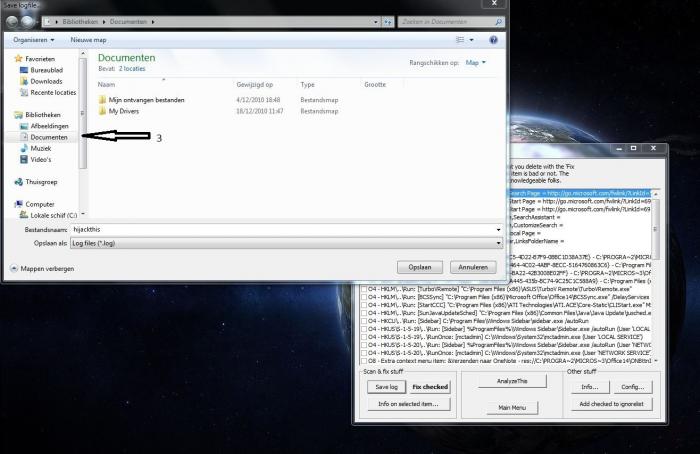Check the TurboVRemote O4 entry checkbox
The height and width of the screenshot is (454, 700).
pos(364,289)
